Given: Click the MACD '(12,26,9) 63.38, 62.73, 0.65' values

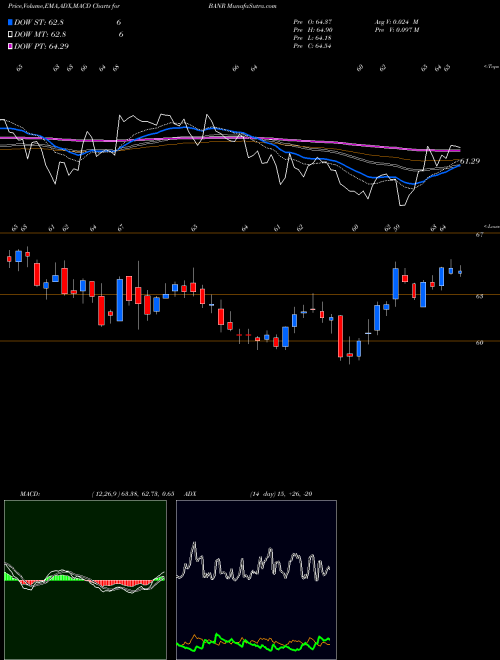Looking at the screenshot, I should (x=133, y=494).
